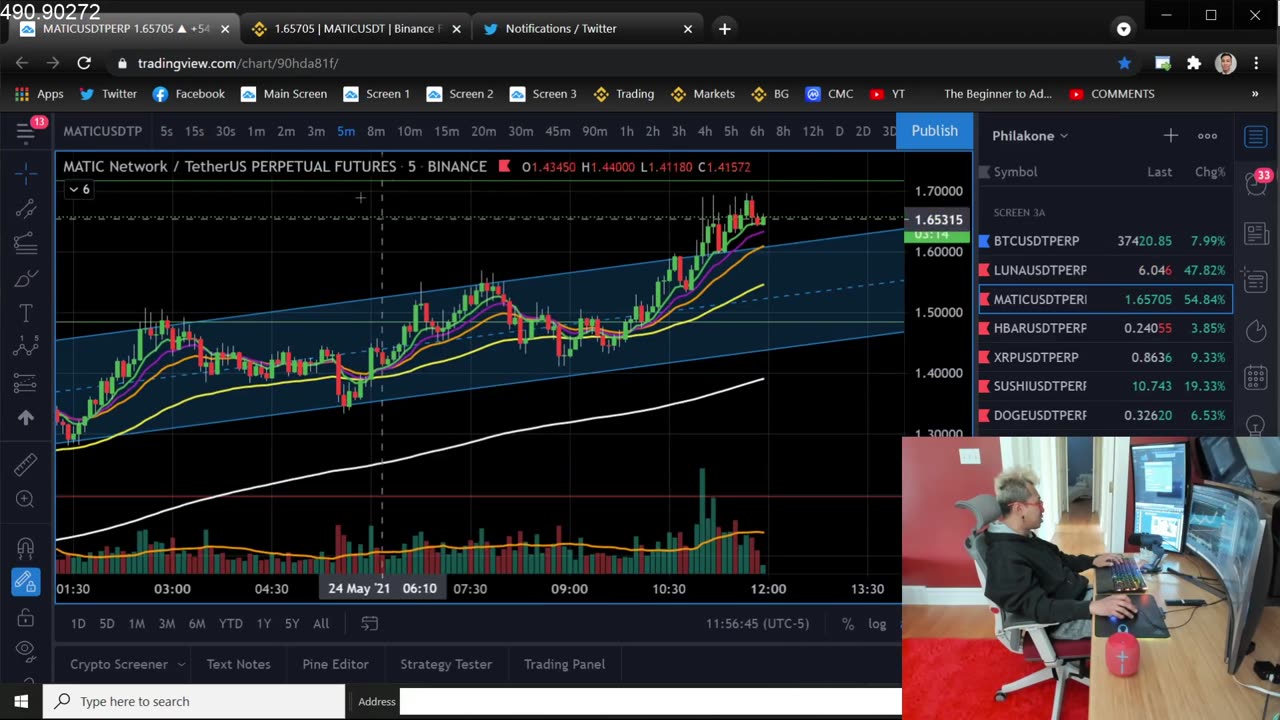This screenshot has width=1280, height=720.
Task: Open the Trading Panel tab
Action: pos(564,664)
